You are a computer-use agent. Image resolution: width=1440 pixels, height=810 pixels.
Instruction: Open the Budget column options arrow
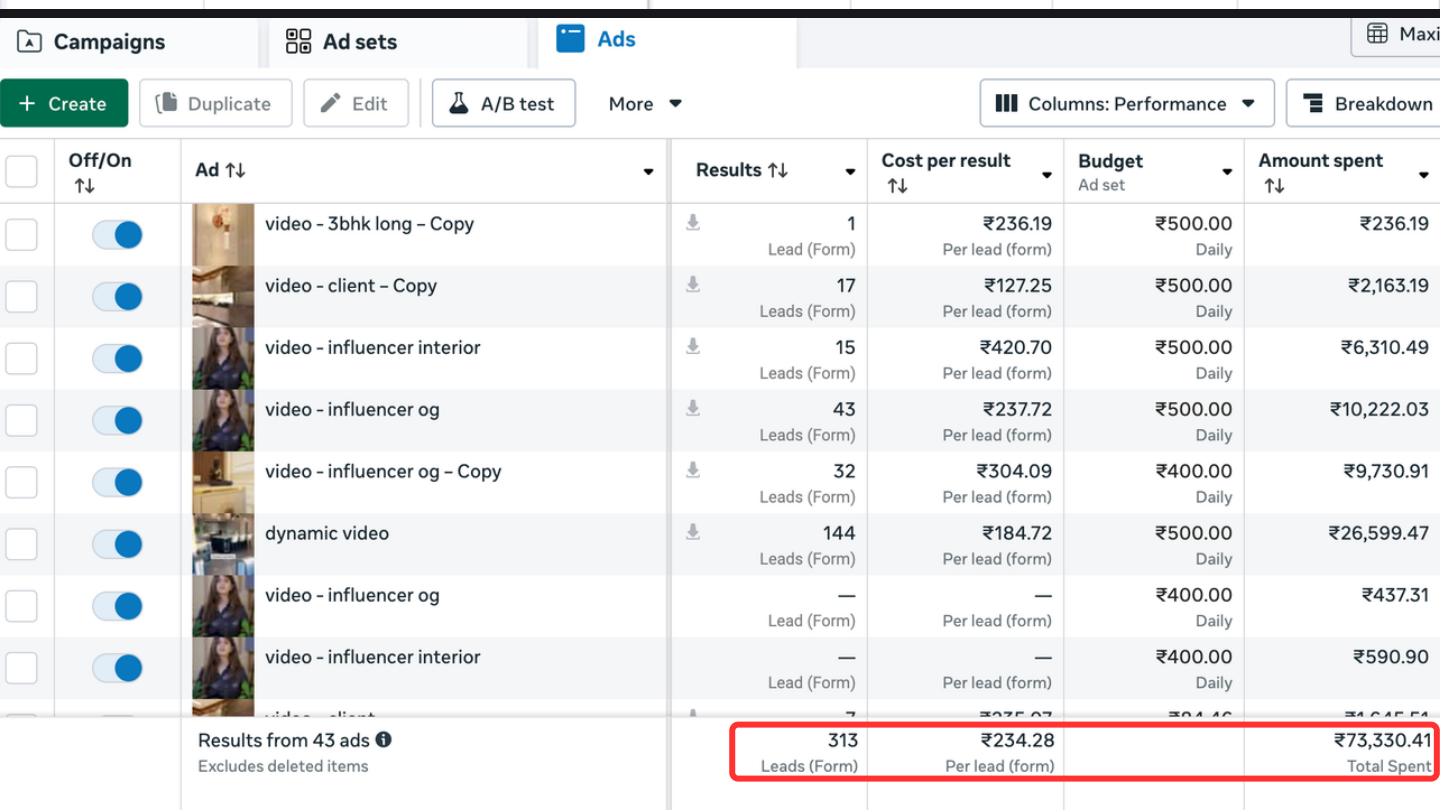pos(1227,172)
